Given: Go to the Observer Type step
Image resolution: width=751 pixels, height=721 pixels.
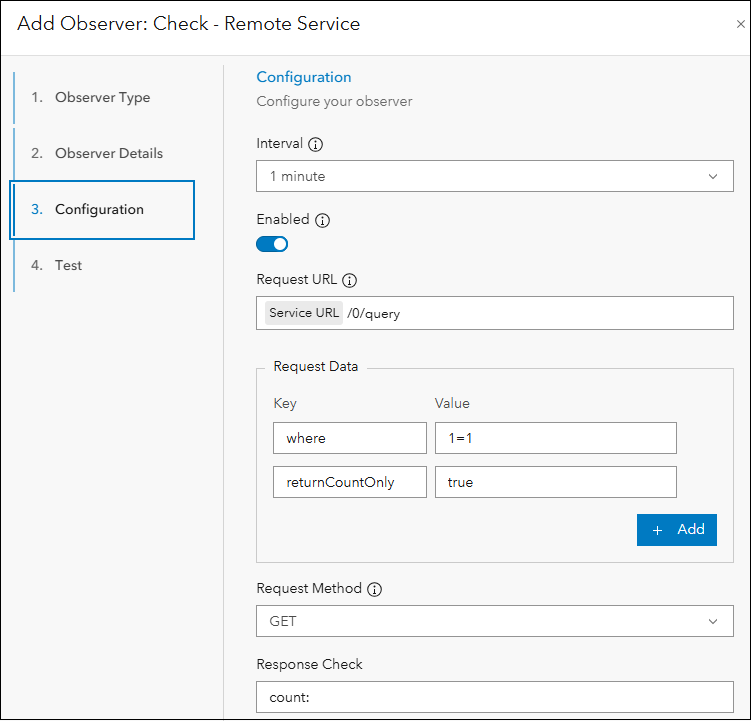Looking at the screenshot, I should [x=102, y=98].
